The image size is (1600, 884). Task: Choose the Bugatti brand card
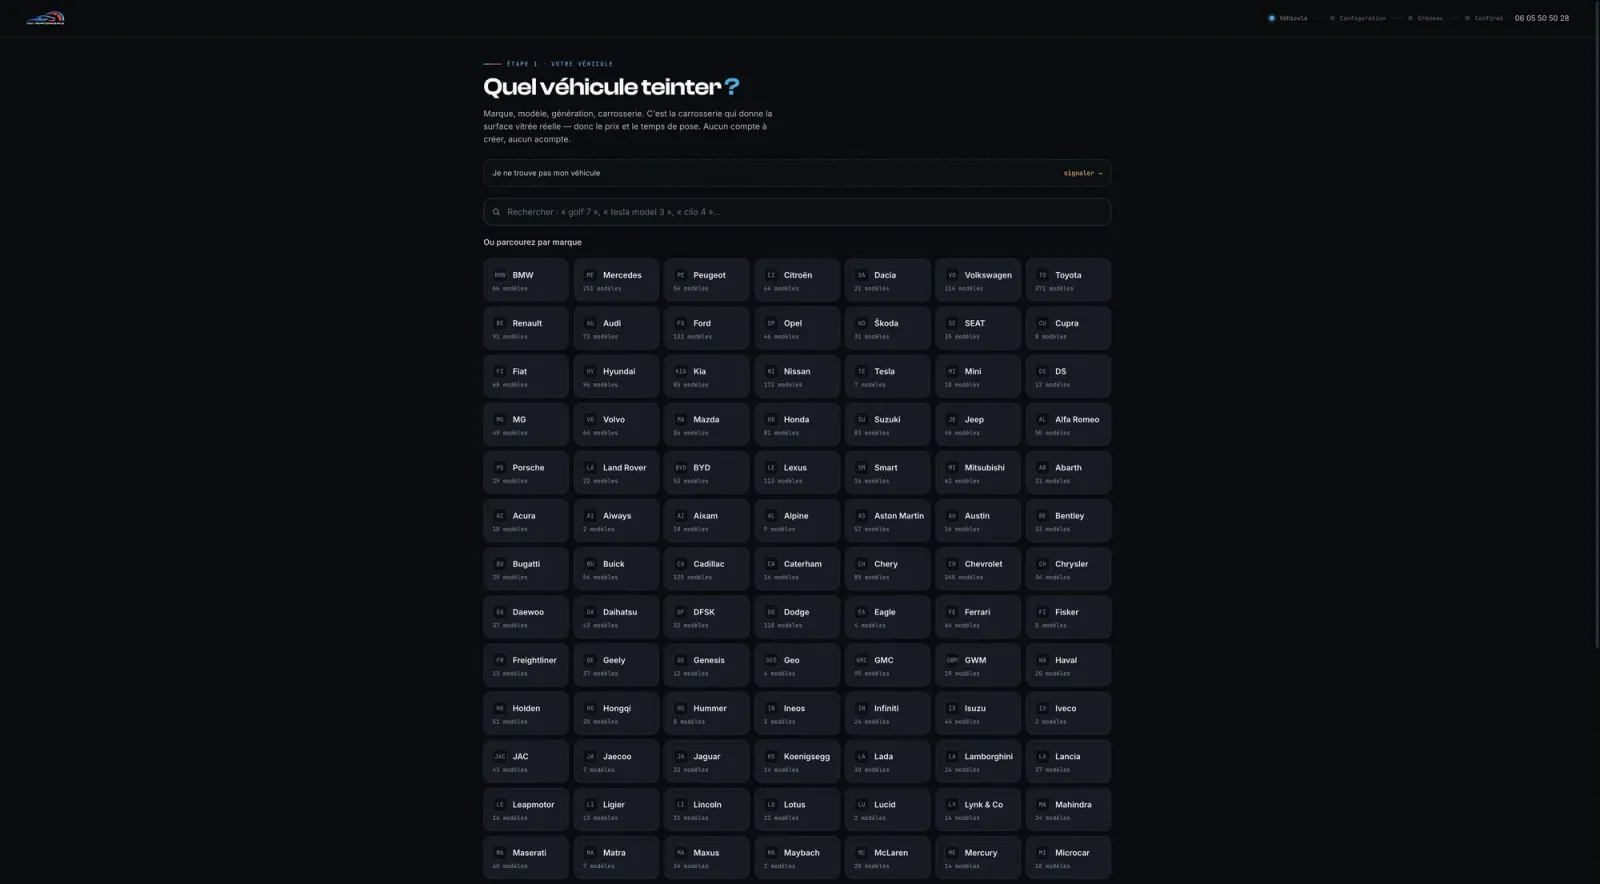tap(526, 569)
